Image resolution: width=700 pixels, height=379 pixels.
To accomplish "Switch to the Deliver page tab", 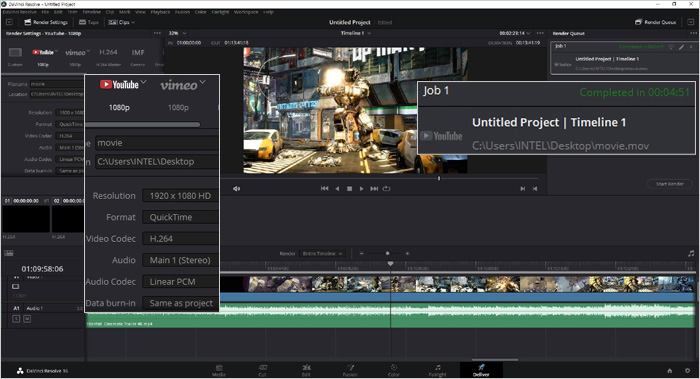I will coord(481,370).
